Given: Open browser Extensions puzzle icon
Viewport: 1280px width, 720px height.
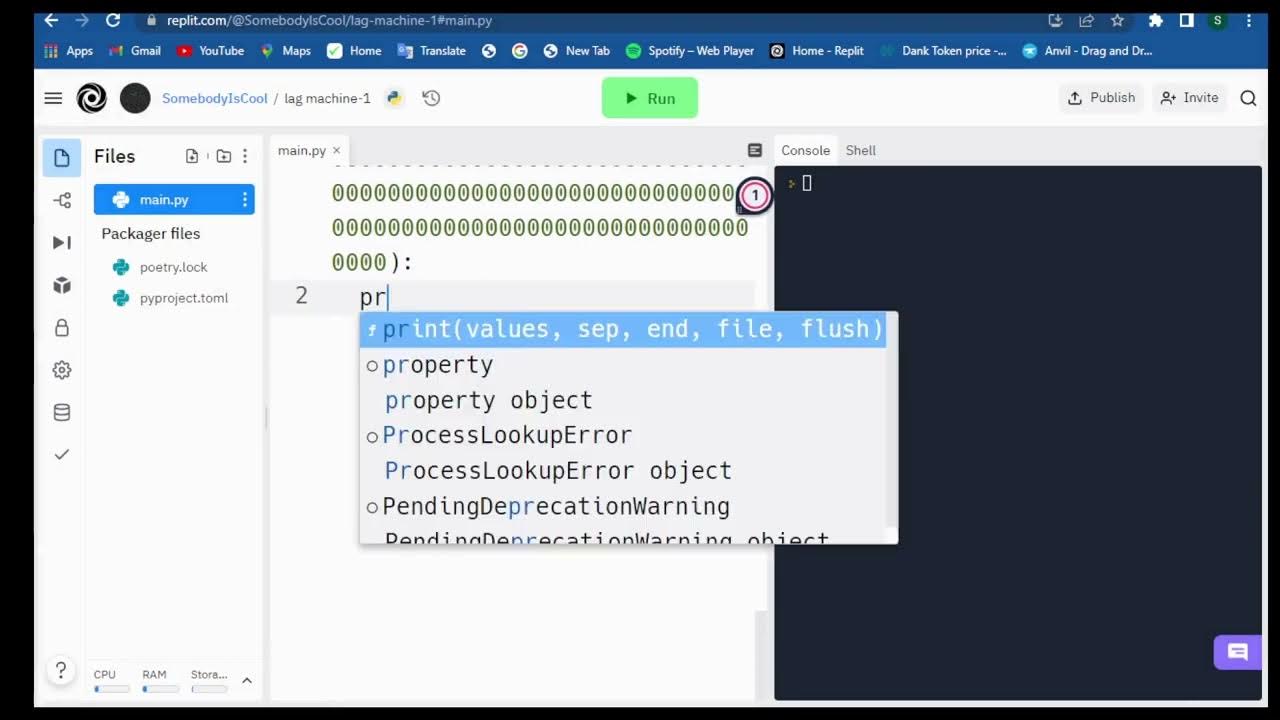Looking at the screenshot, I should coord(1156,20).
